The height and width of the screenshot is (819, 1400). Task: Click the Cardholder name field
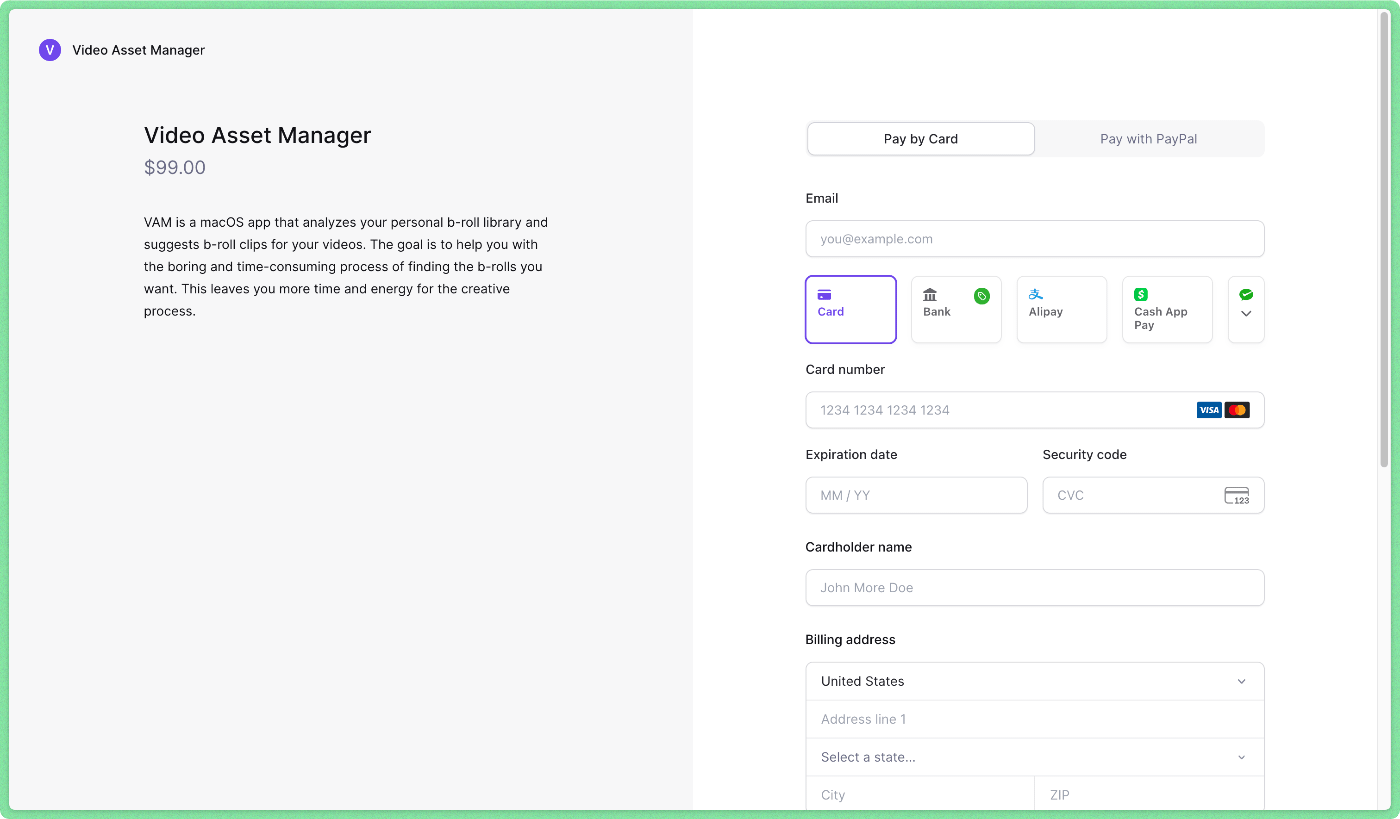pos(1035,587)
